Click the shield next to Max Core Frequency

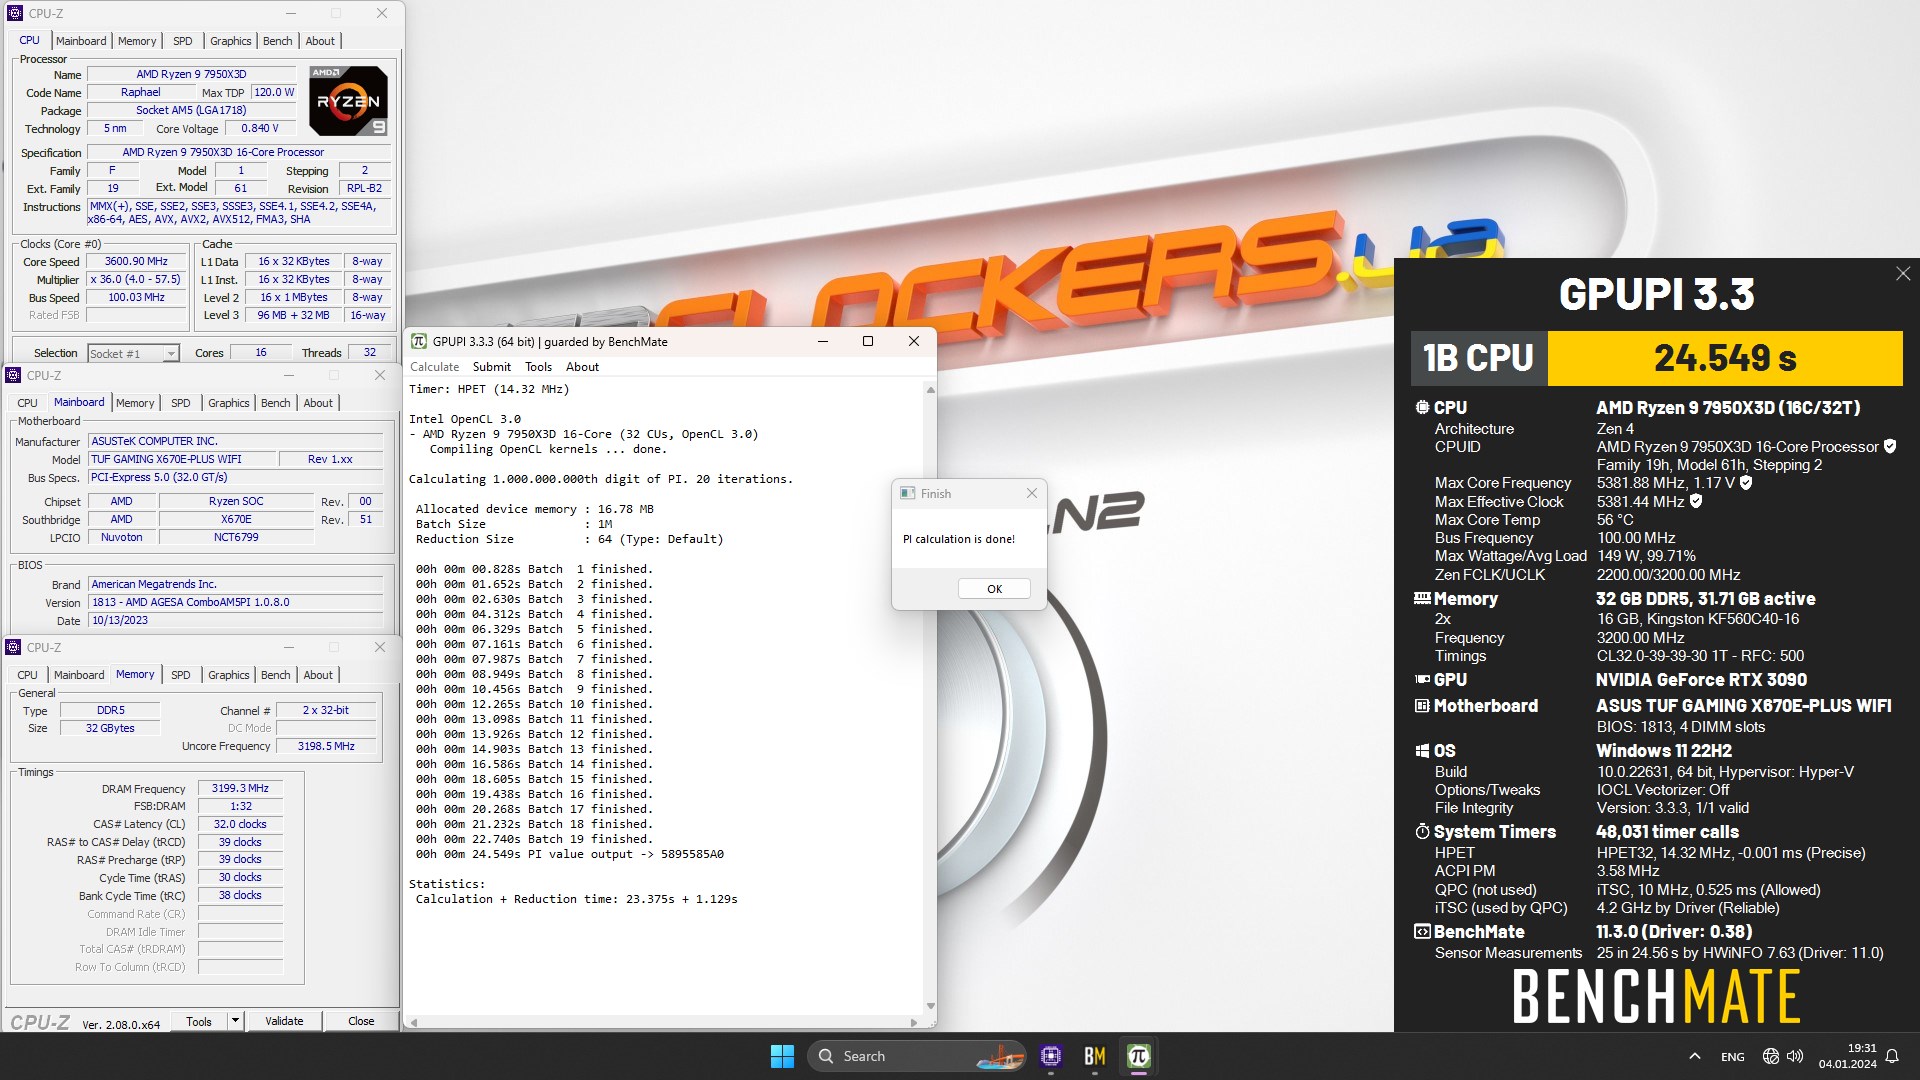point(1746,482)
